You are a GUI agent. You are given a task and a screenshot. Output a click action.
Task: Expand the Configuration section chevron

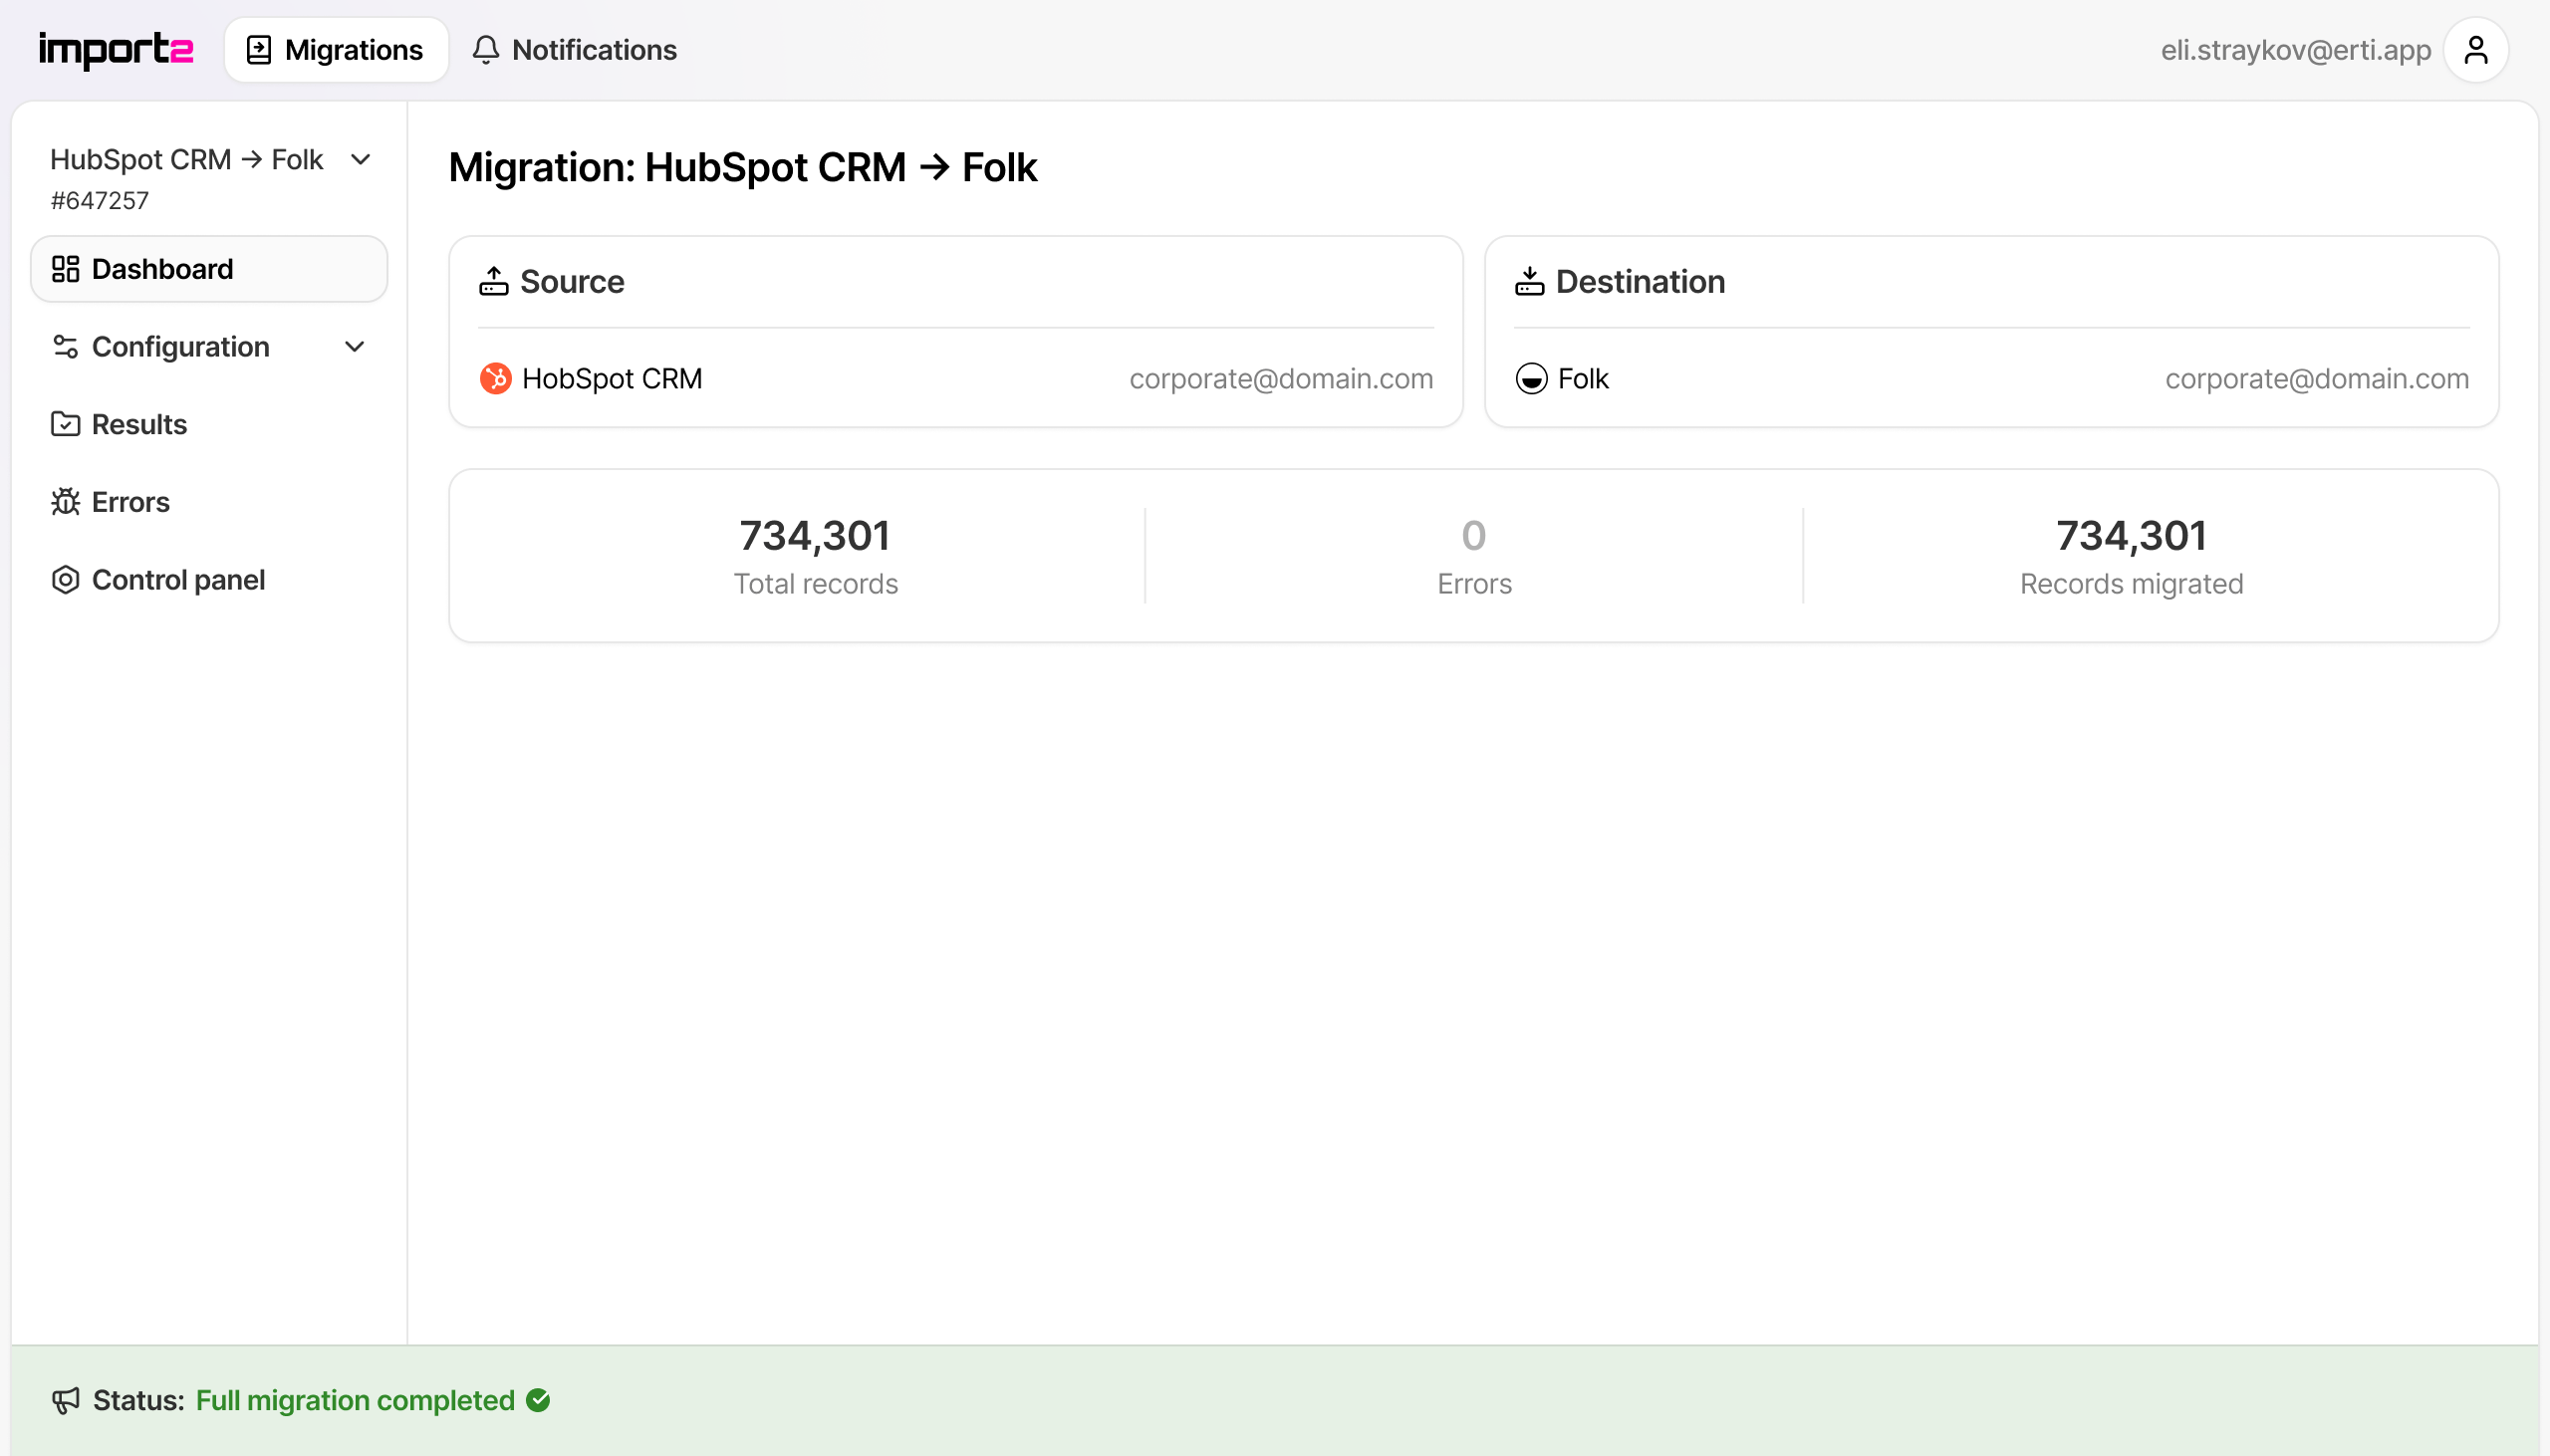click(x=354, y=347)
